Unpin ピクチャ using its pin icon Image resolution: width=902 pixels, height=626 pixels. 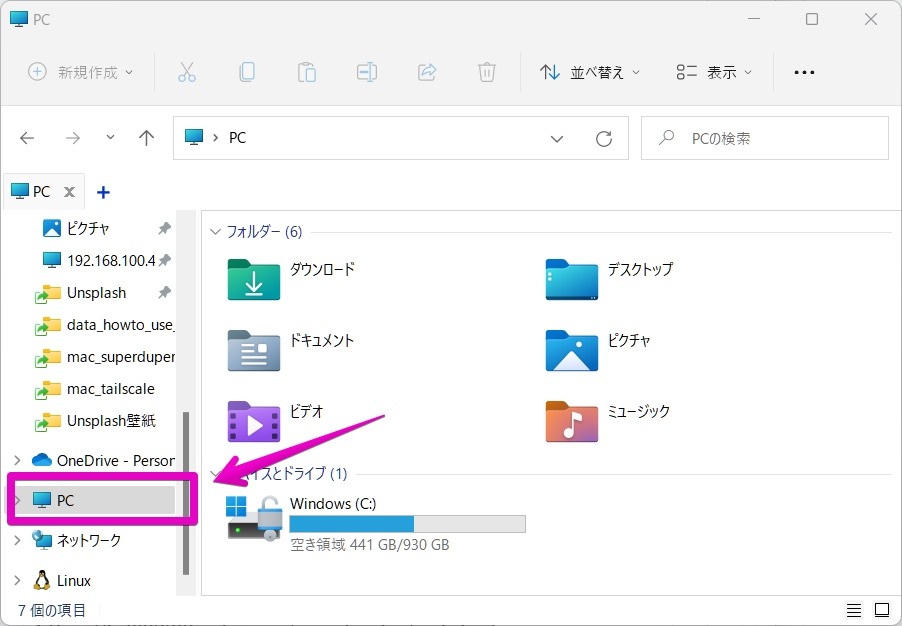[x=165, y=228]
